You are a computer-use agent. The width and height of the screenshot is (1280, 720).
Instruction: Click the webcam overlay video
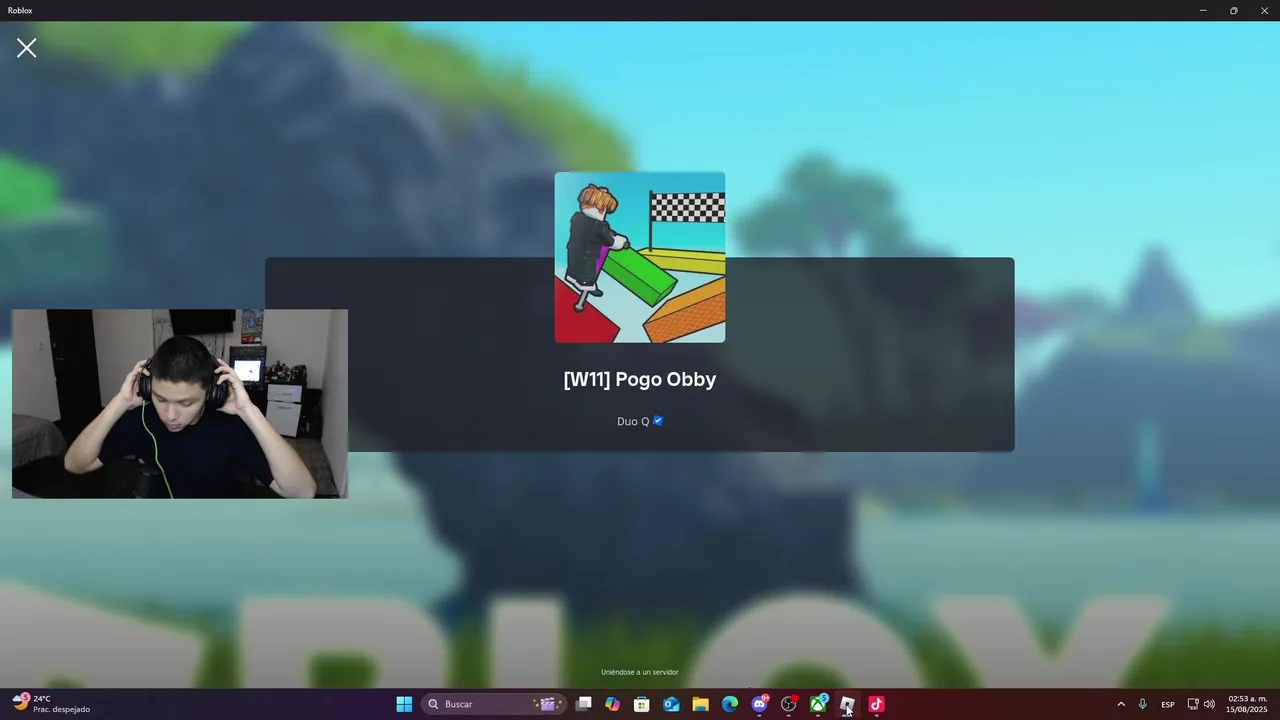(180, 403)
